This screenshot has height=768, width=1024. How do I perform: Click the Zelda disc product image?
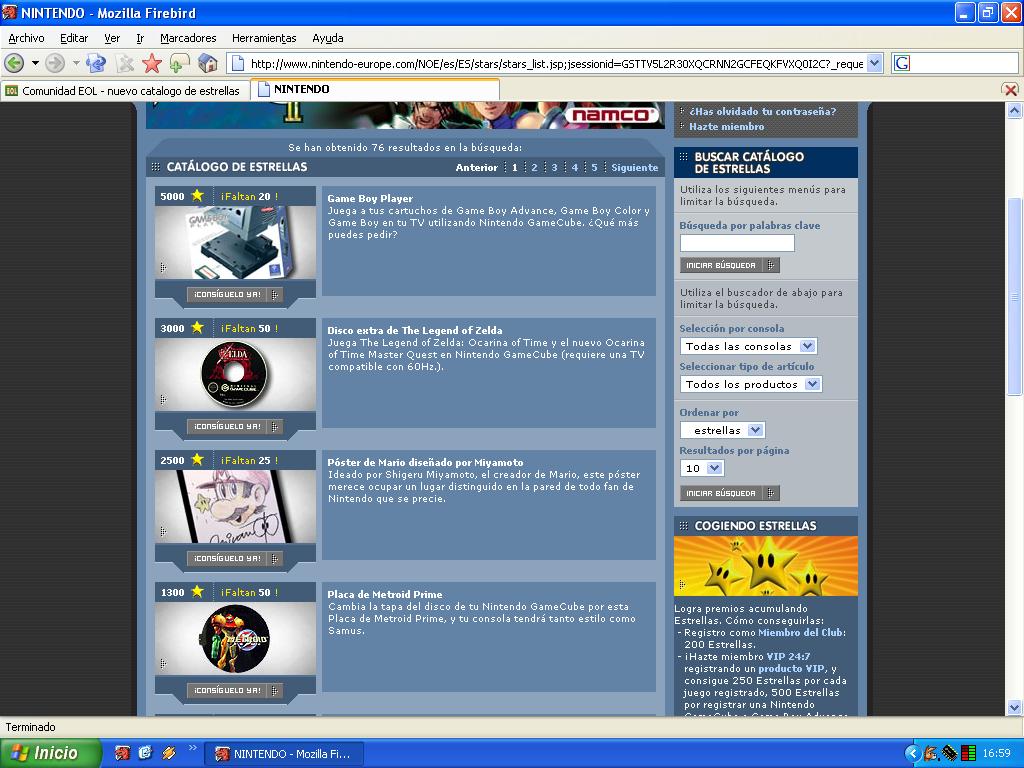[236, 375]
